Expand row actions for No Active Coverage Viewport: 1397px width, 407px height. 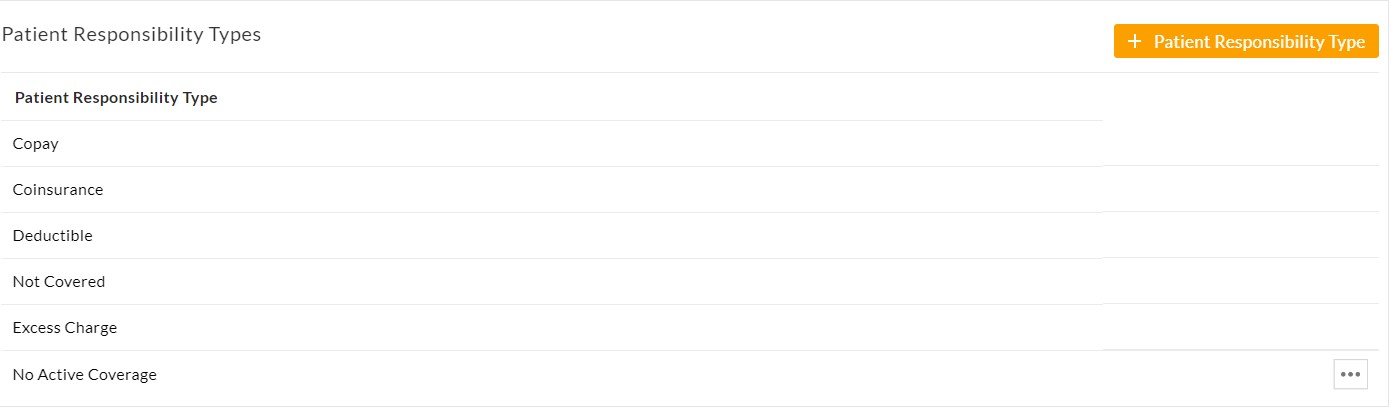(x=1350, y=374)
